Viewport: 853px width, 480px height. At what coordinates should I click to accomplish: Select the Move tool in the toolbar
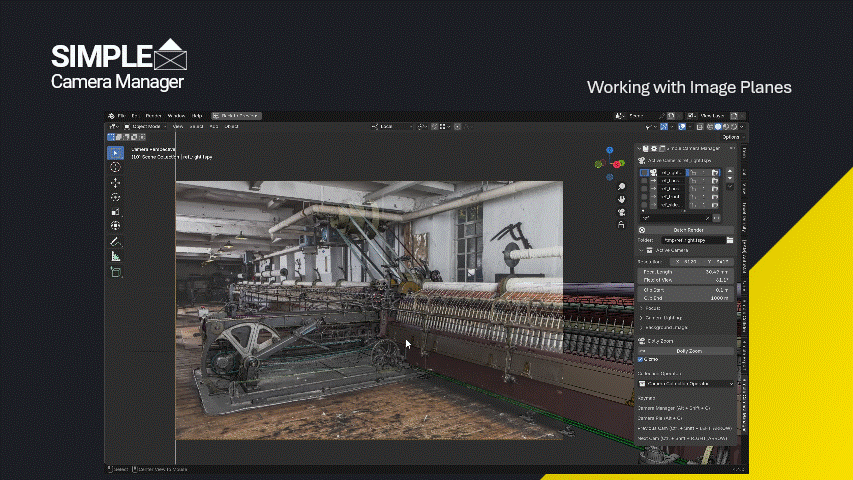[115, 182]
